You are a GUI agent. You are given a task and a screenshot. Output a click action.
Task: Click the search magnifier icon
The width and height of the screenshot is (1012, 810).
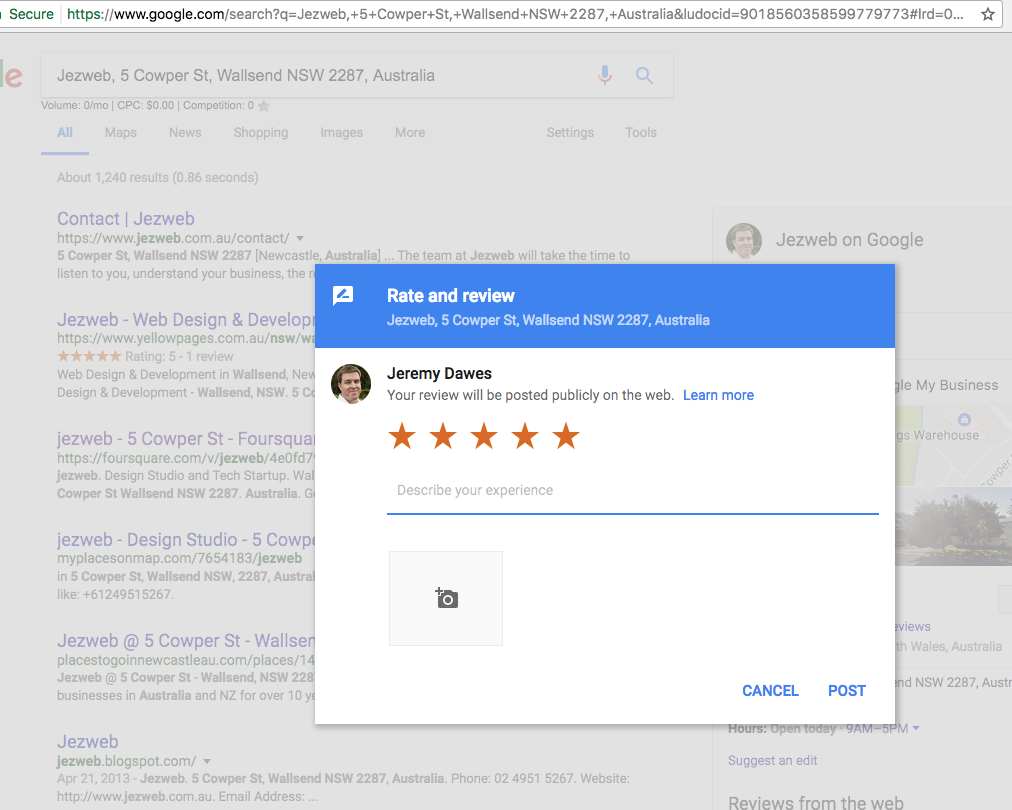pos(644,76)
